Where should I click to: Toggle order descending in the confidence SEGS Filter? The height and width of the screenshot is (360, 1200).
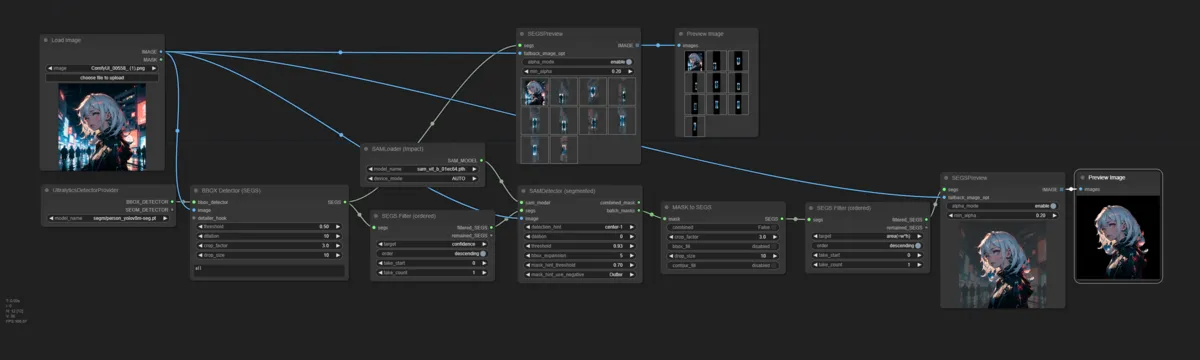pyautogui.click(x=432, y=253)
